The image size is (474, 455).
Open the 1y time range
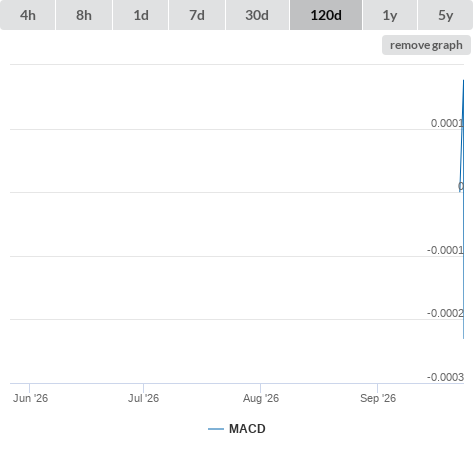(x=390, y=15)
